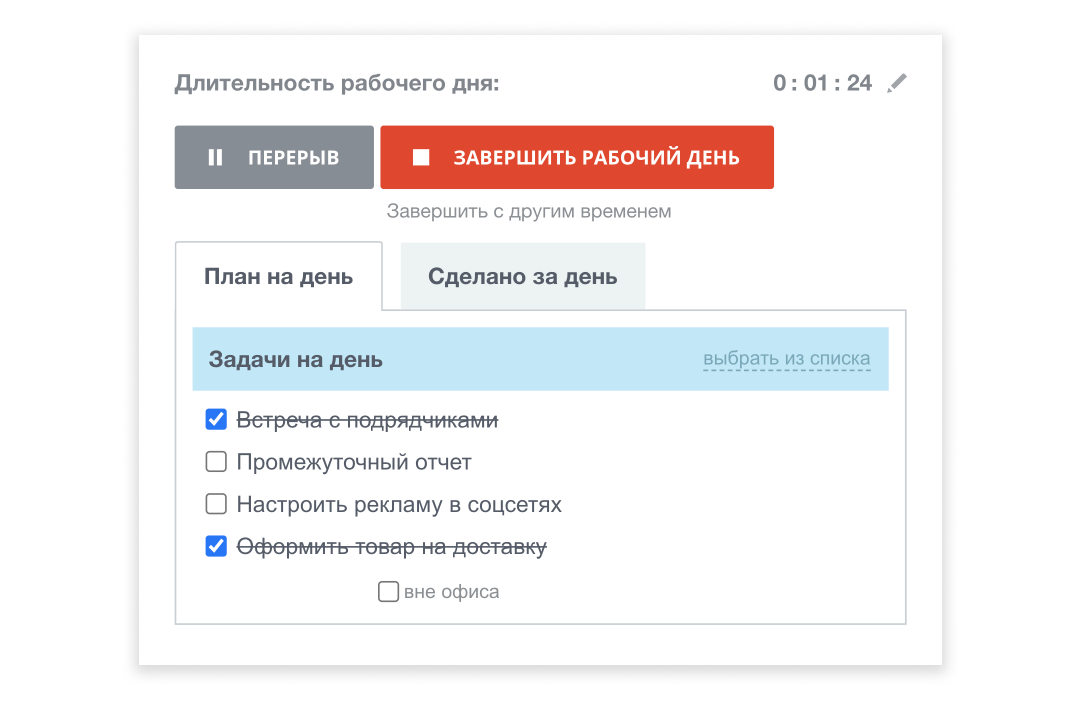
Task: Enable the вне офиса checkbox
Action: coord(388,592)
